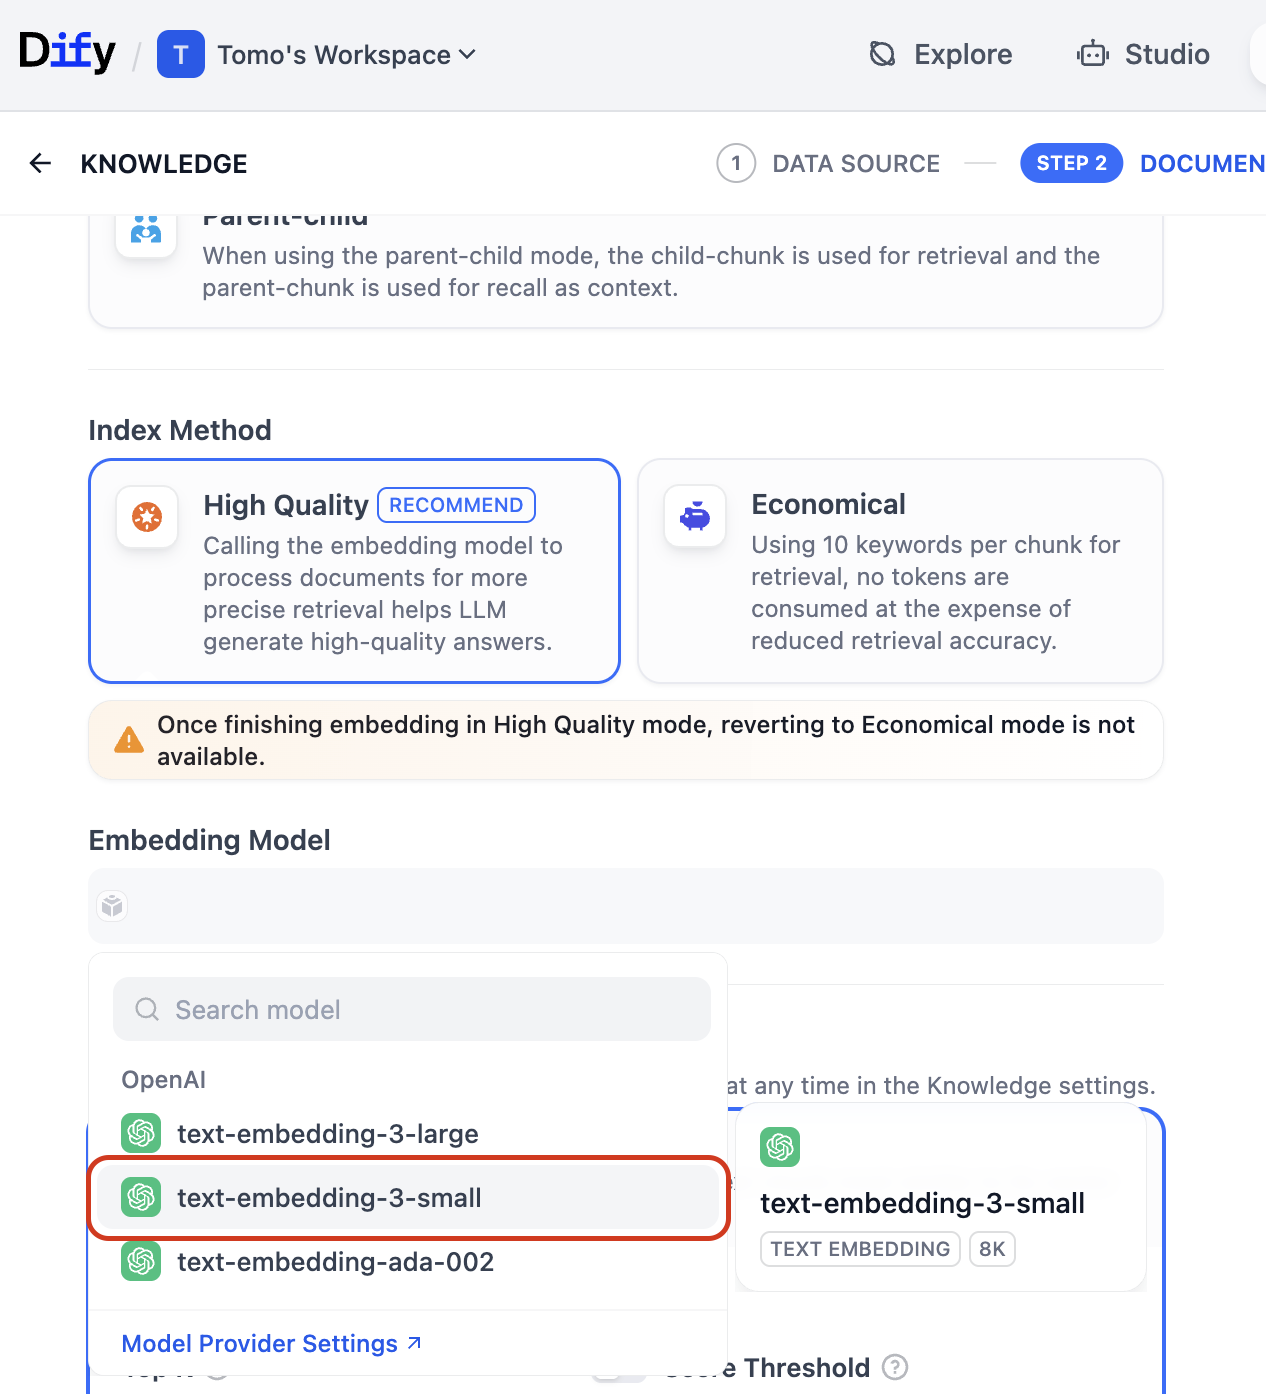Click the Score Threshold help icon
The width and height of the screenshot is (1266, 1394).
pyautogui.click(x=895, y=1367)
